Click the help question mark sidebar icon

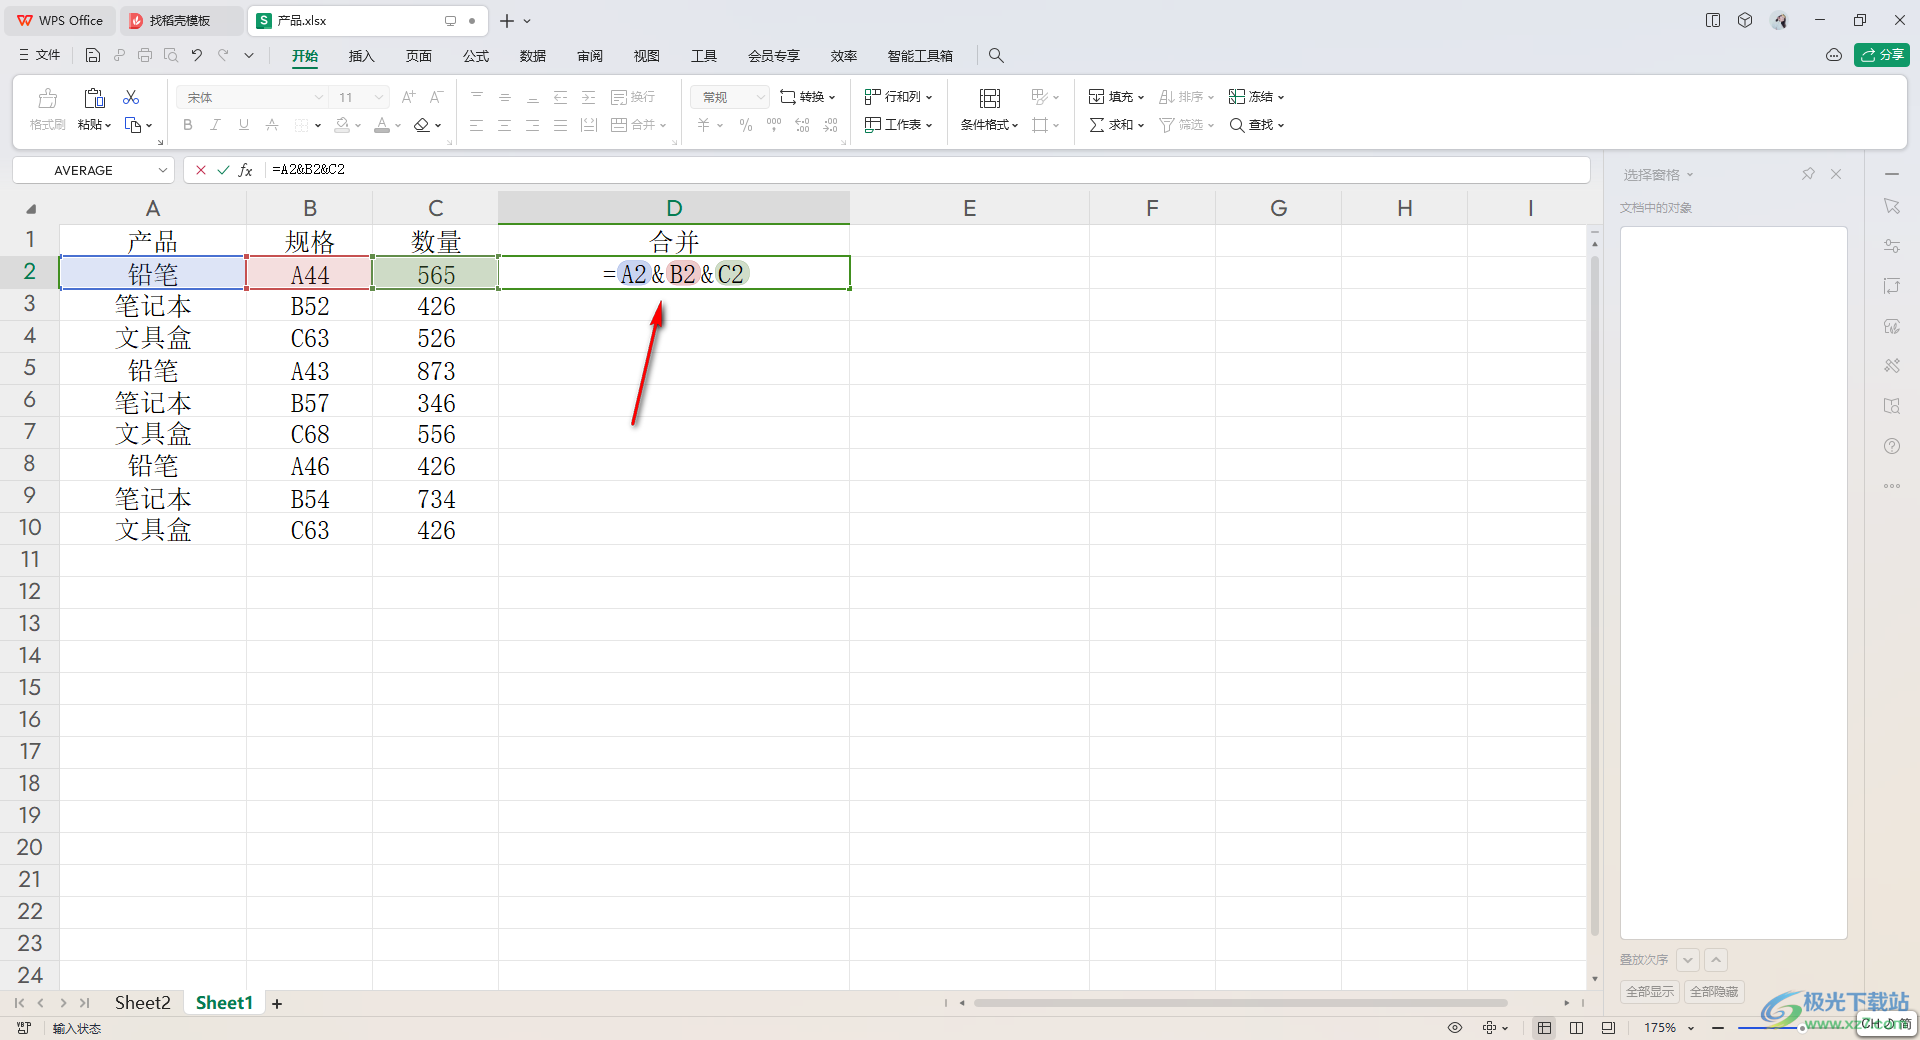(1892, 446)
